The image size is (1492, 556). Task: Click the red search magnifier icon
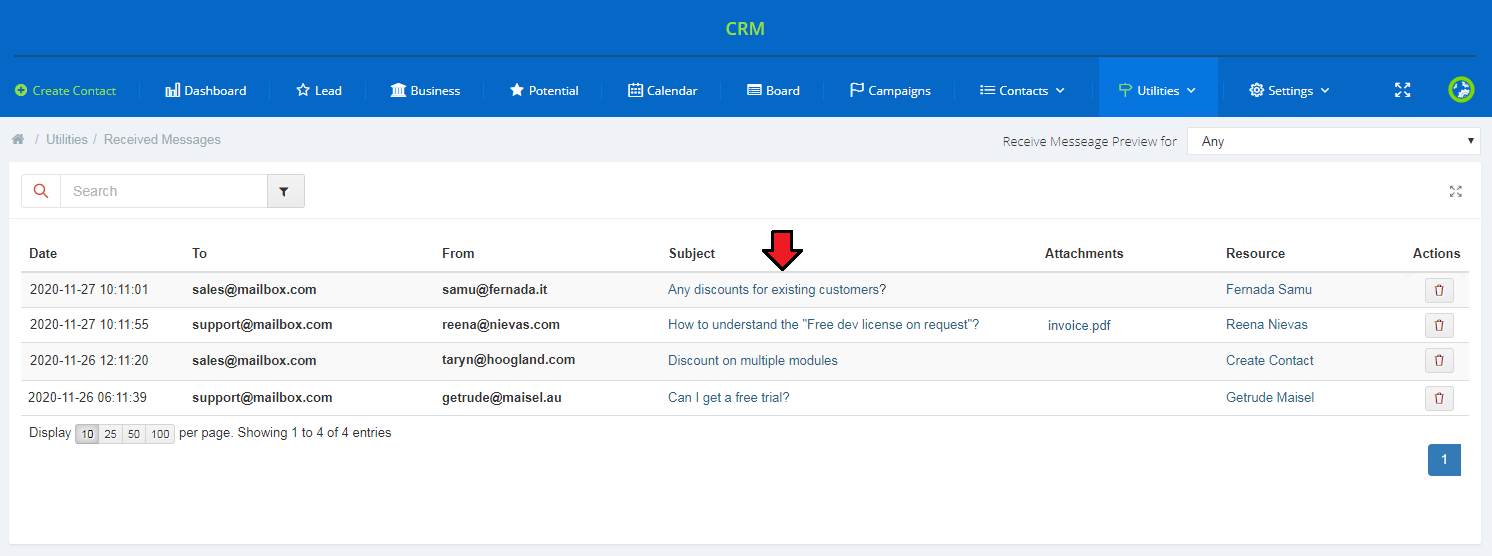click(x=41, y=191)
